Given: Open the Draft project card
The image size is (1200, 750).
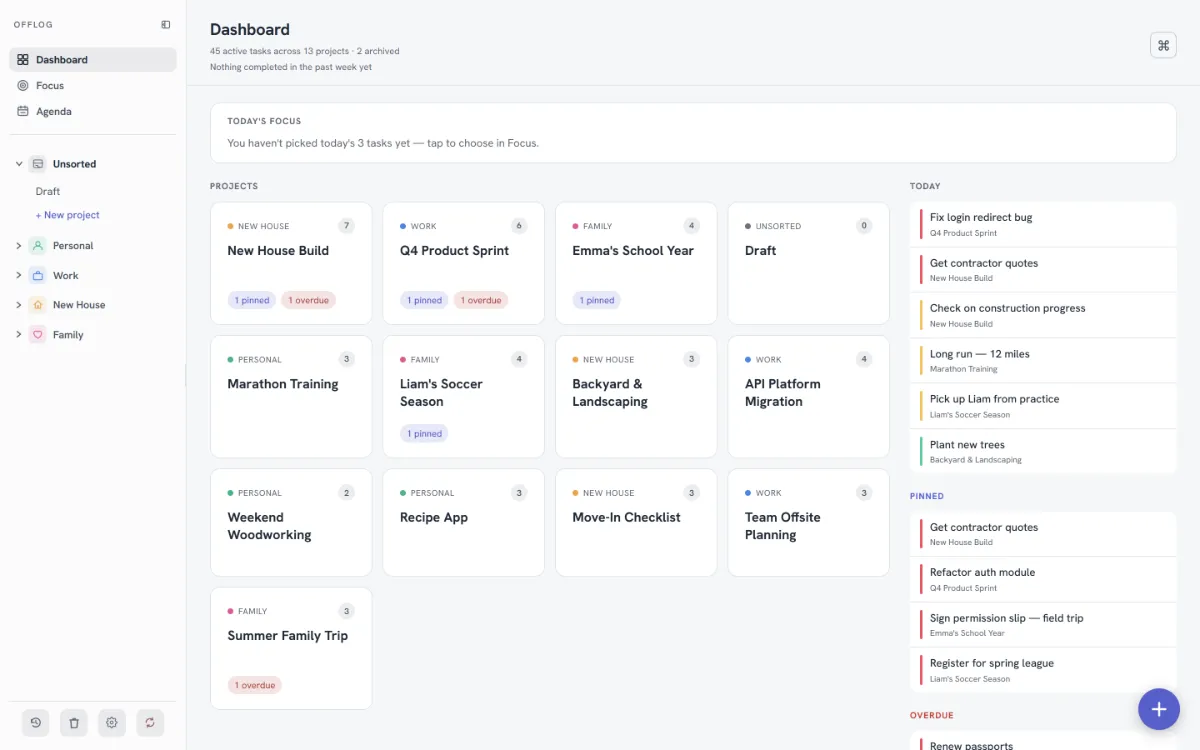Looking at the screenshot, I should [808, 264].
